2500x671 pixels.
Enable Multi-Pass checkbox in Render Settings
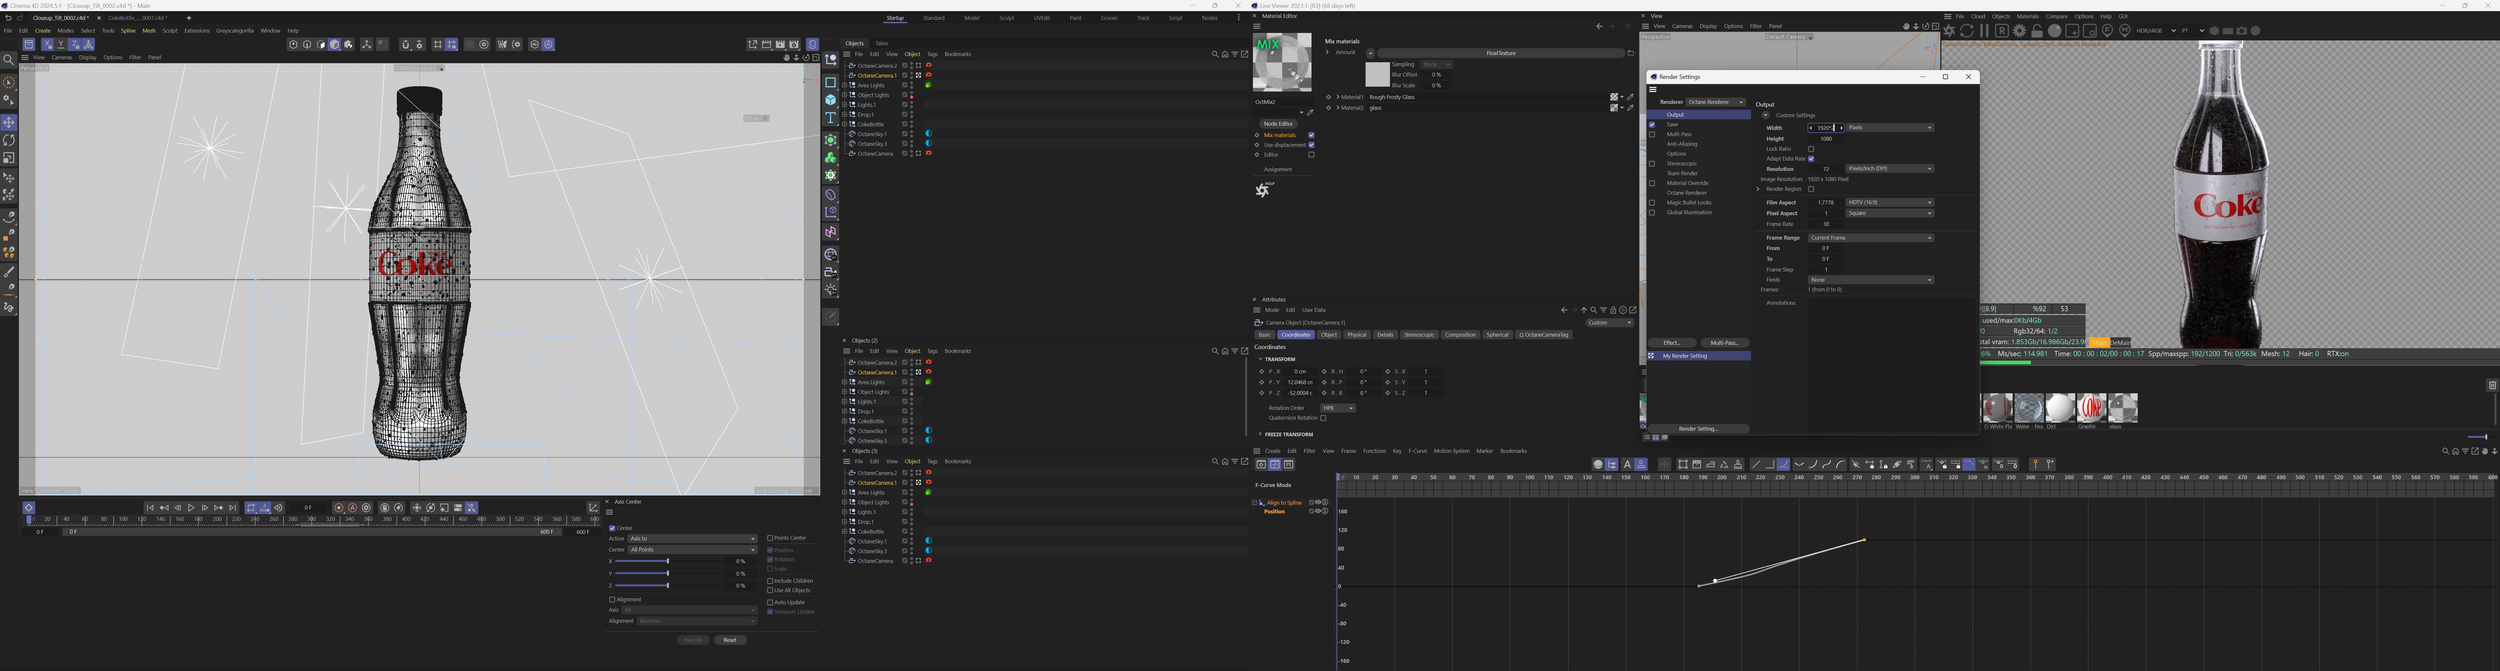pos(1652,134)
